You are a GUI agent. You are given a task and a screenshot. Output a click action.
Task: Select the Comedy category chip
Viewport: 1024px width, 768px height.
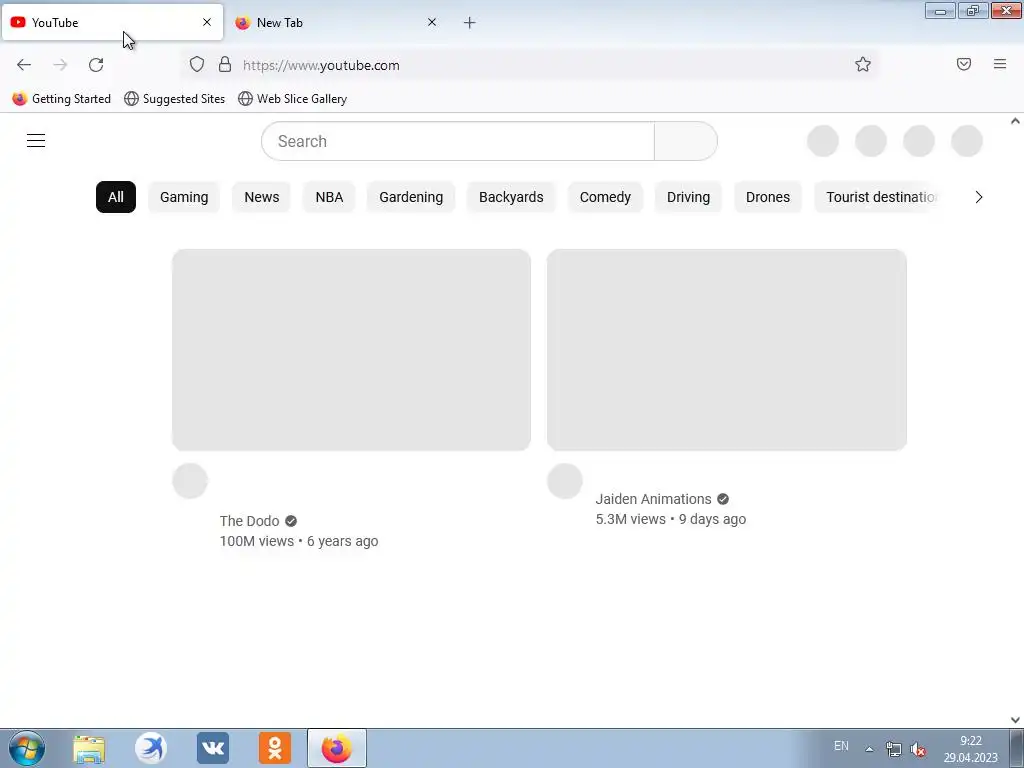tap(605, 197)
